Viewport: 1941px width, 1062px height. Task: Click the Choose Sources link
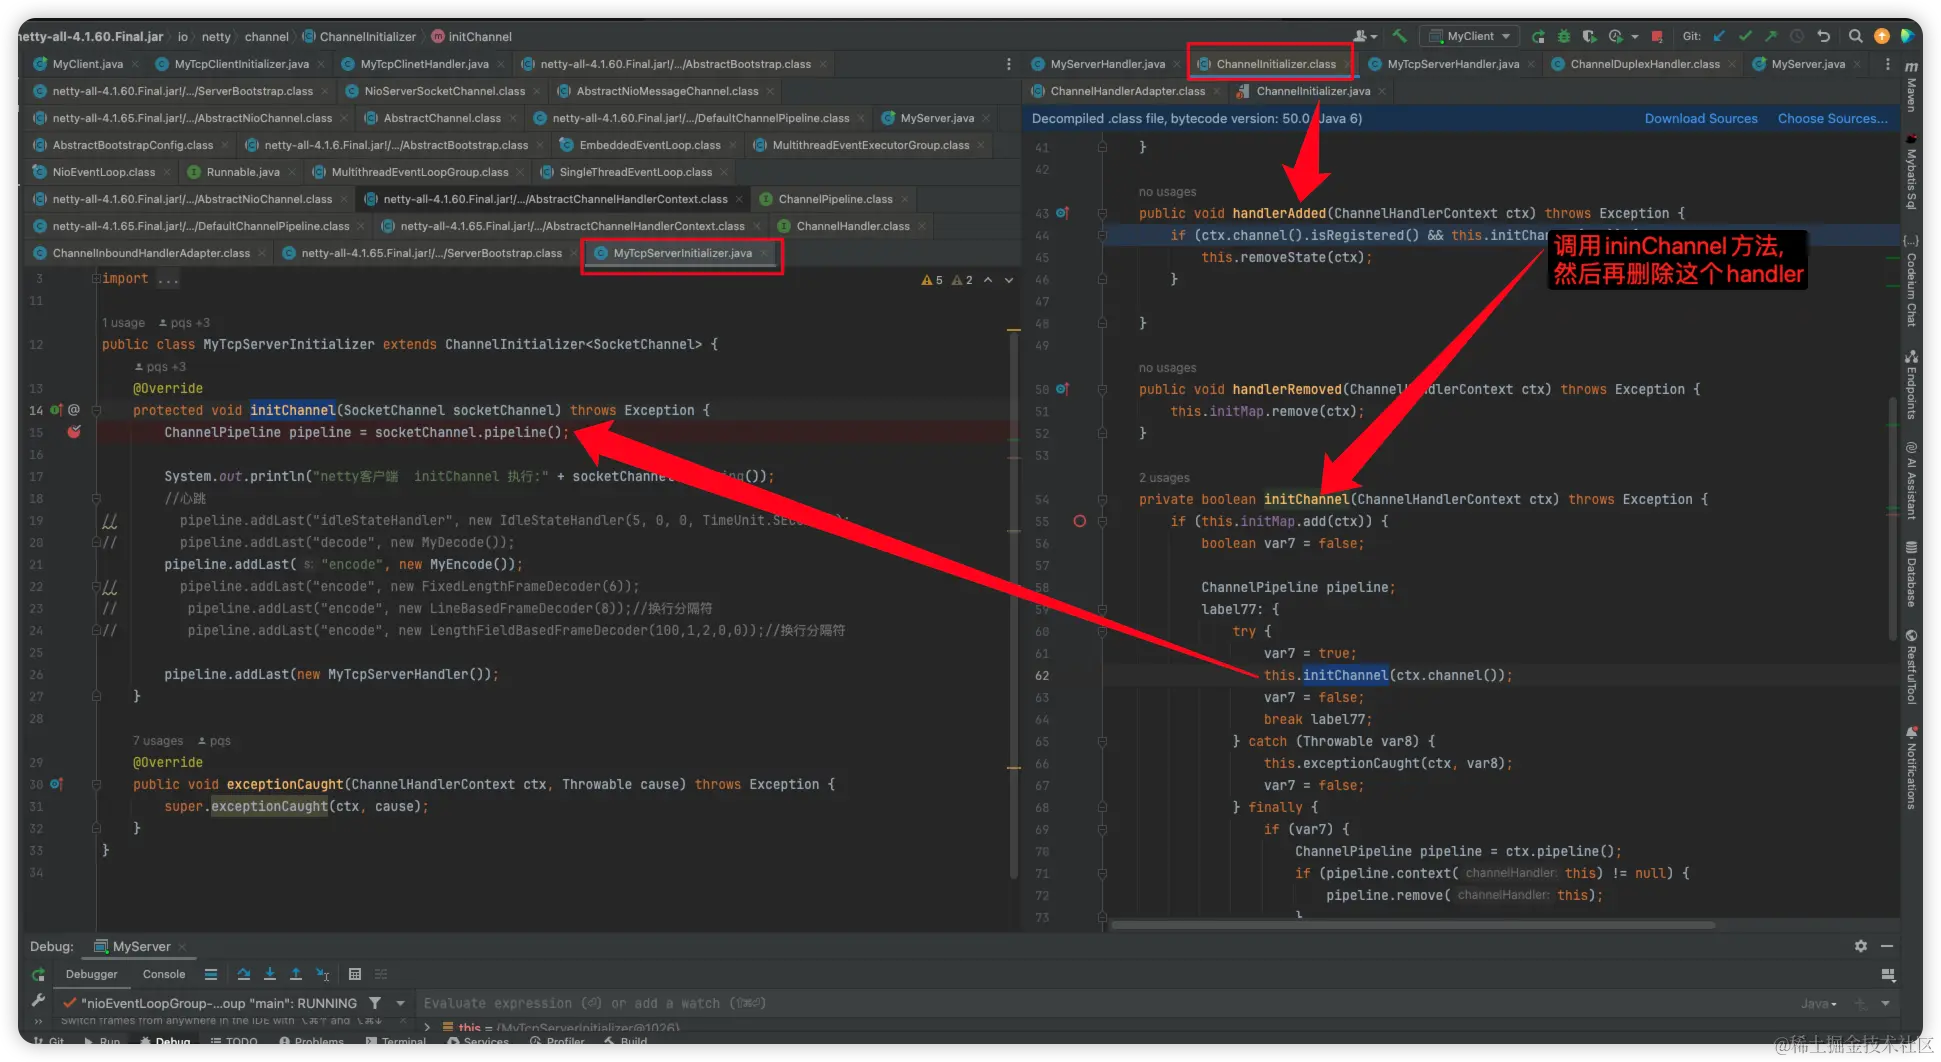pos(1833,118)
